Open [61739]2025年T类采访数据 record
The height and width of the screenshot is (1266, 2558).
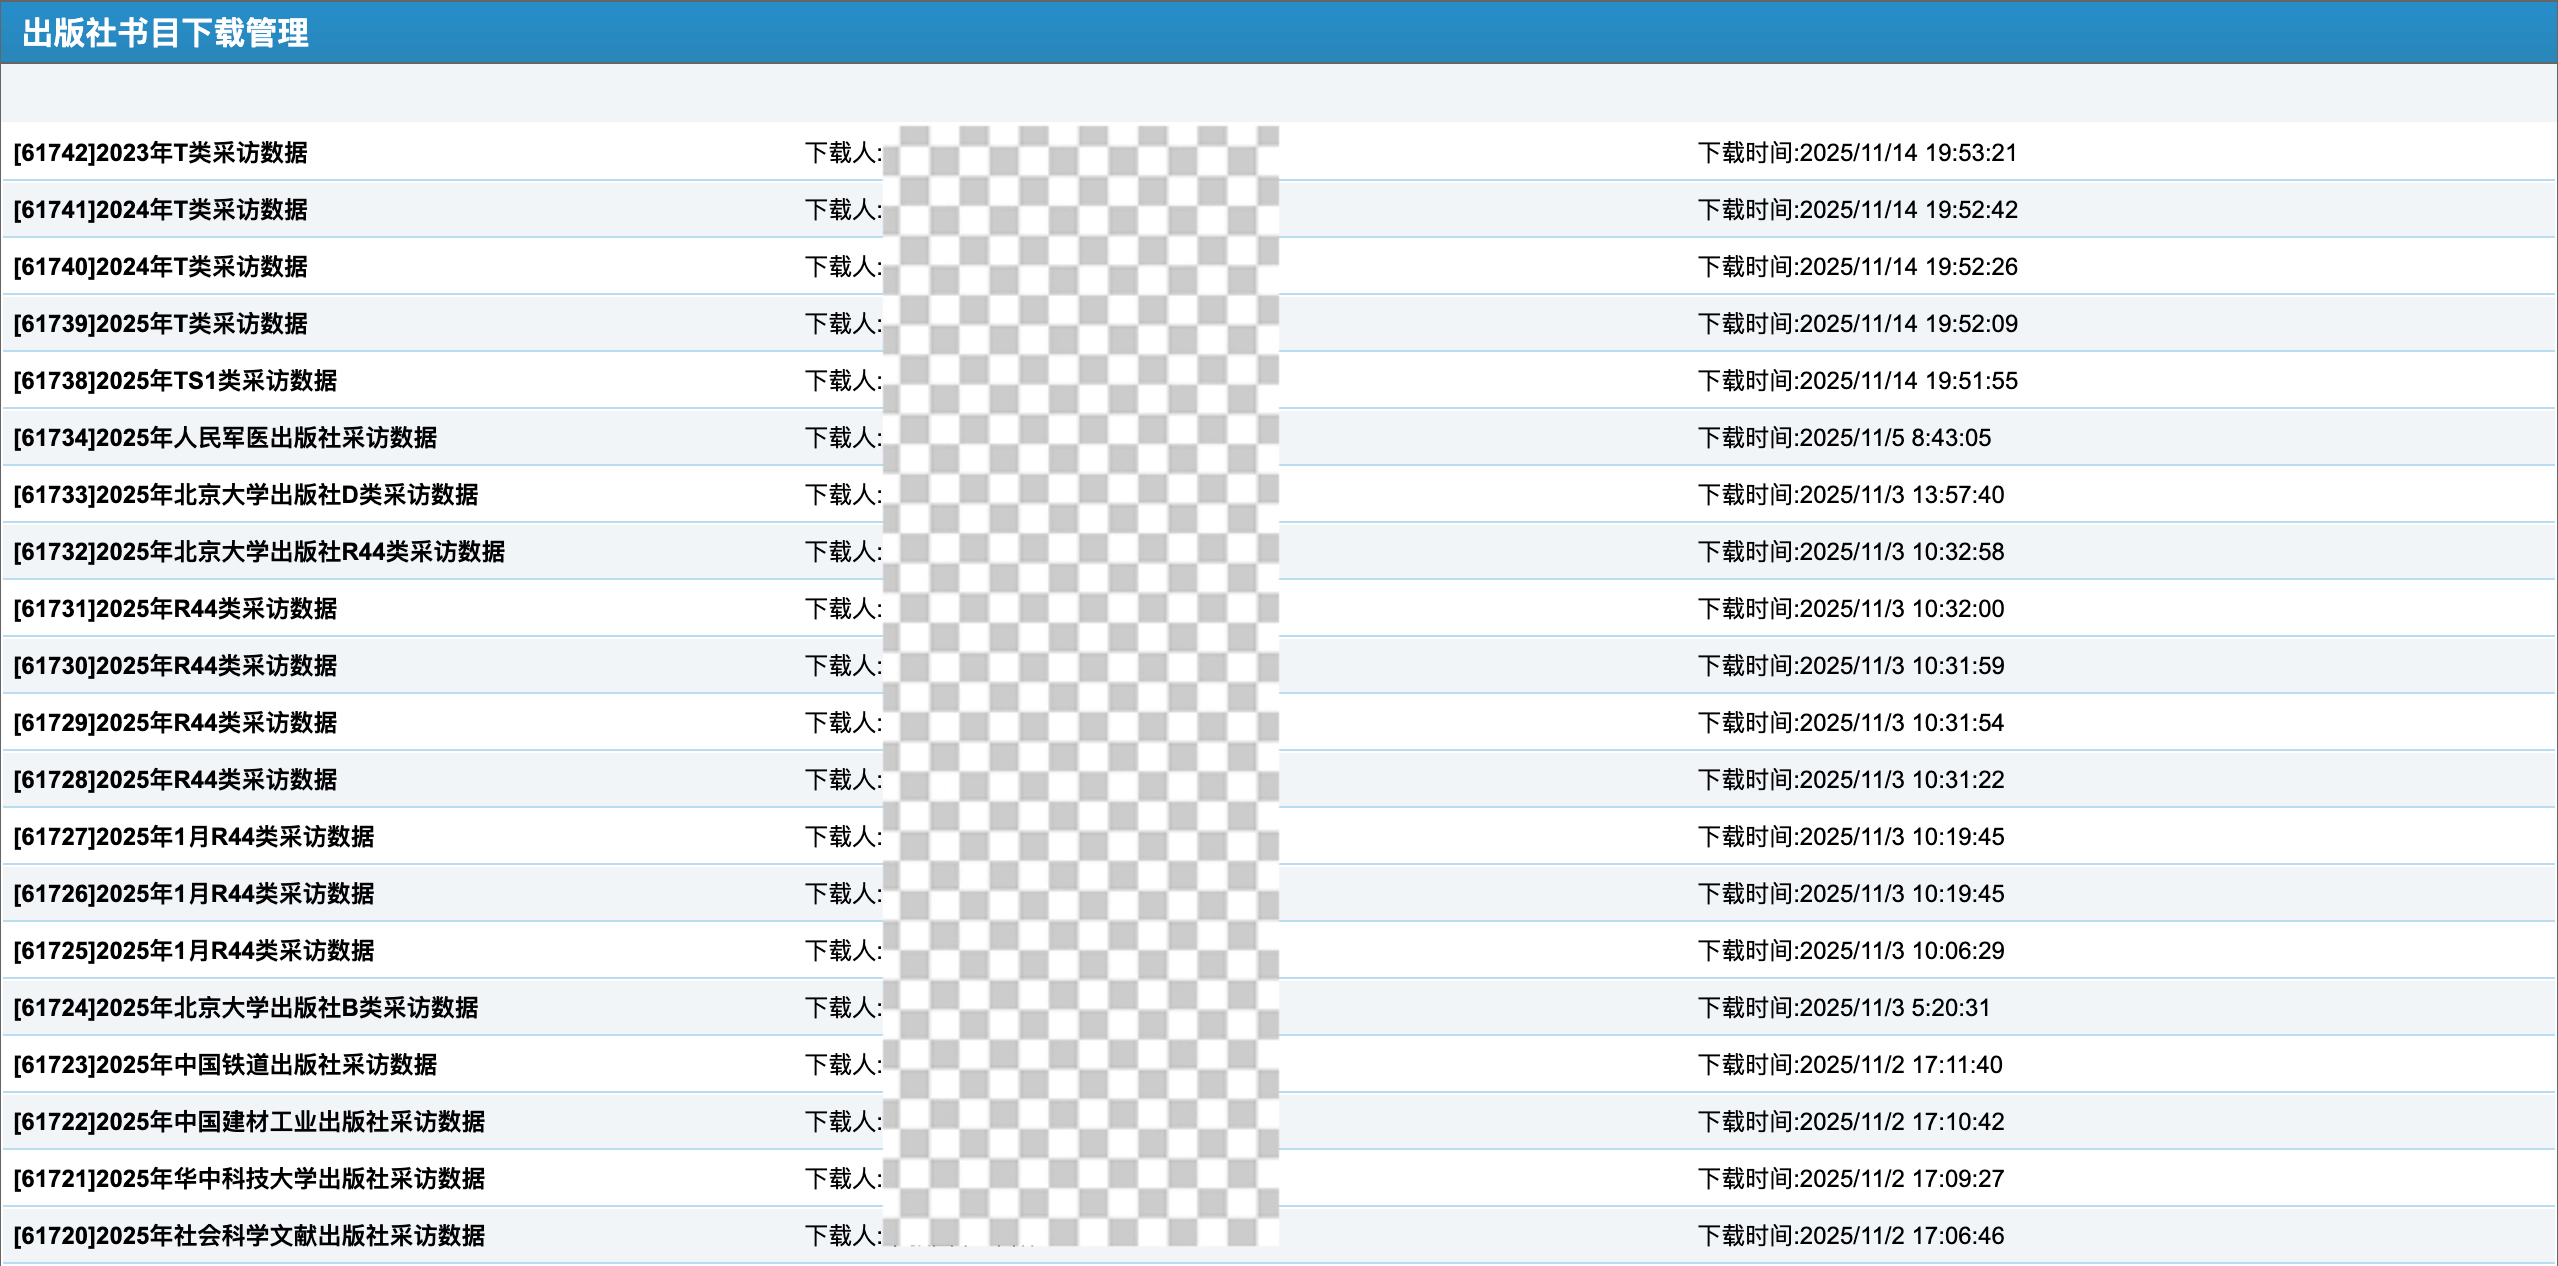tap(160, 324)
